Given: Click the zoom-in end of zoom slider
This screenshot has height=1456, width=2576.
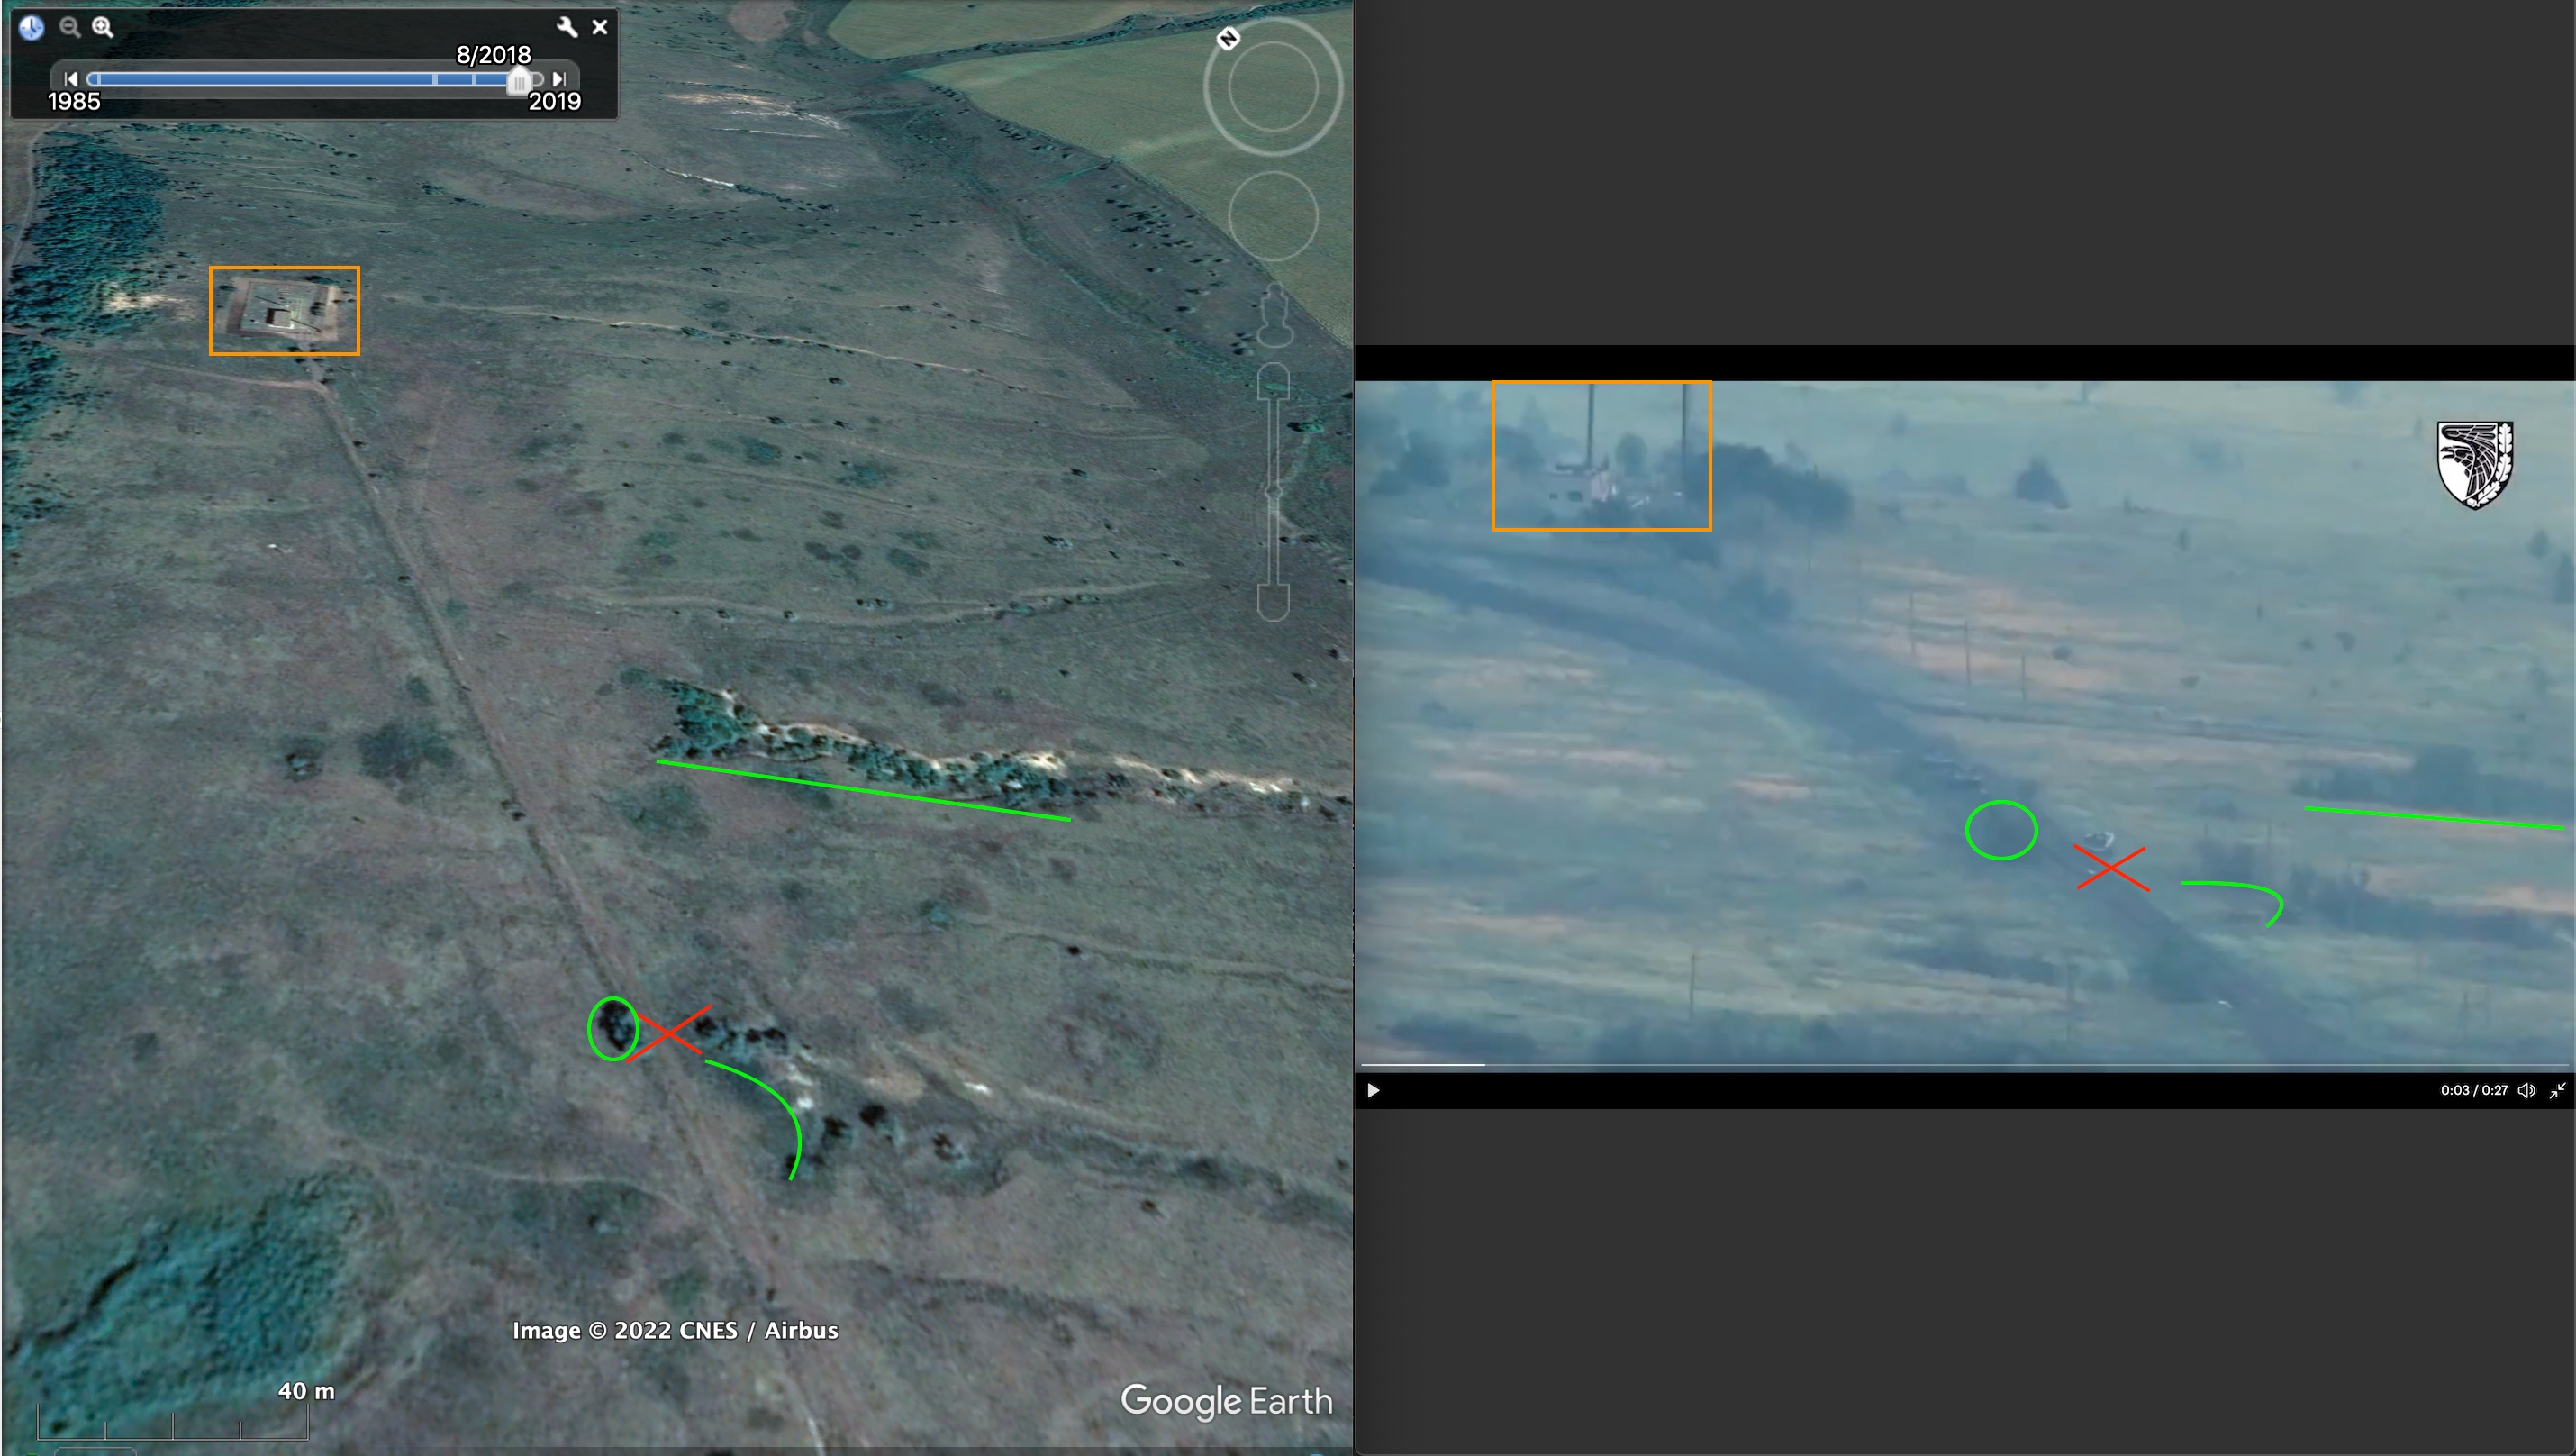Looking at the screenshot, I should 1273,381.
